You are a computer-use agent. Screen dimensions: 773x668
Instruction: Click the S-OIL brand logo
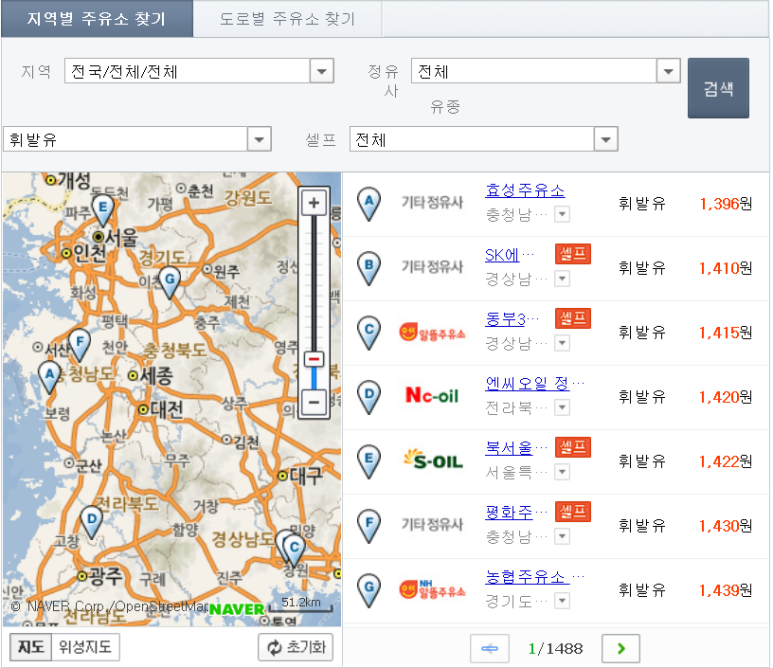click(433, 459)
